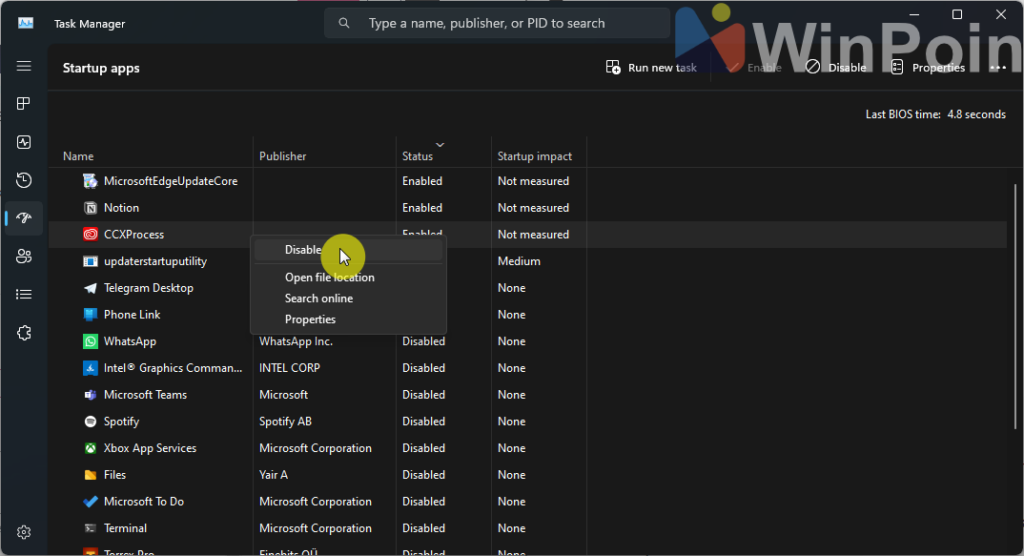Viewport: 1024px width, 556px height.
Task: Sort by Startup impact column header
Action: (534, 156)
